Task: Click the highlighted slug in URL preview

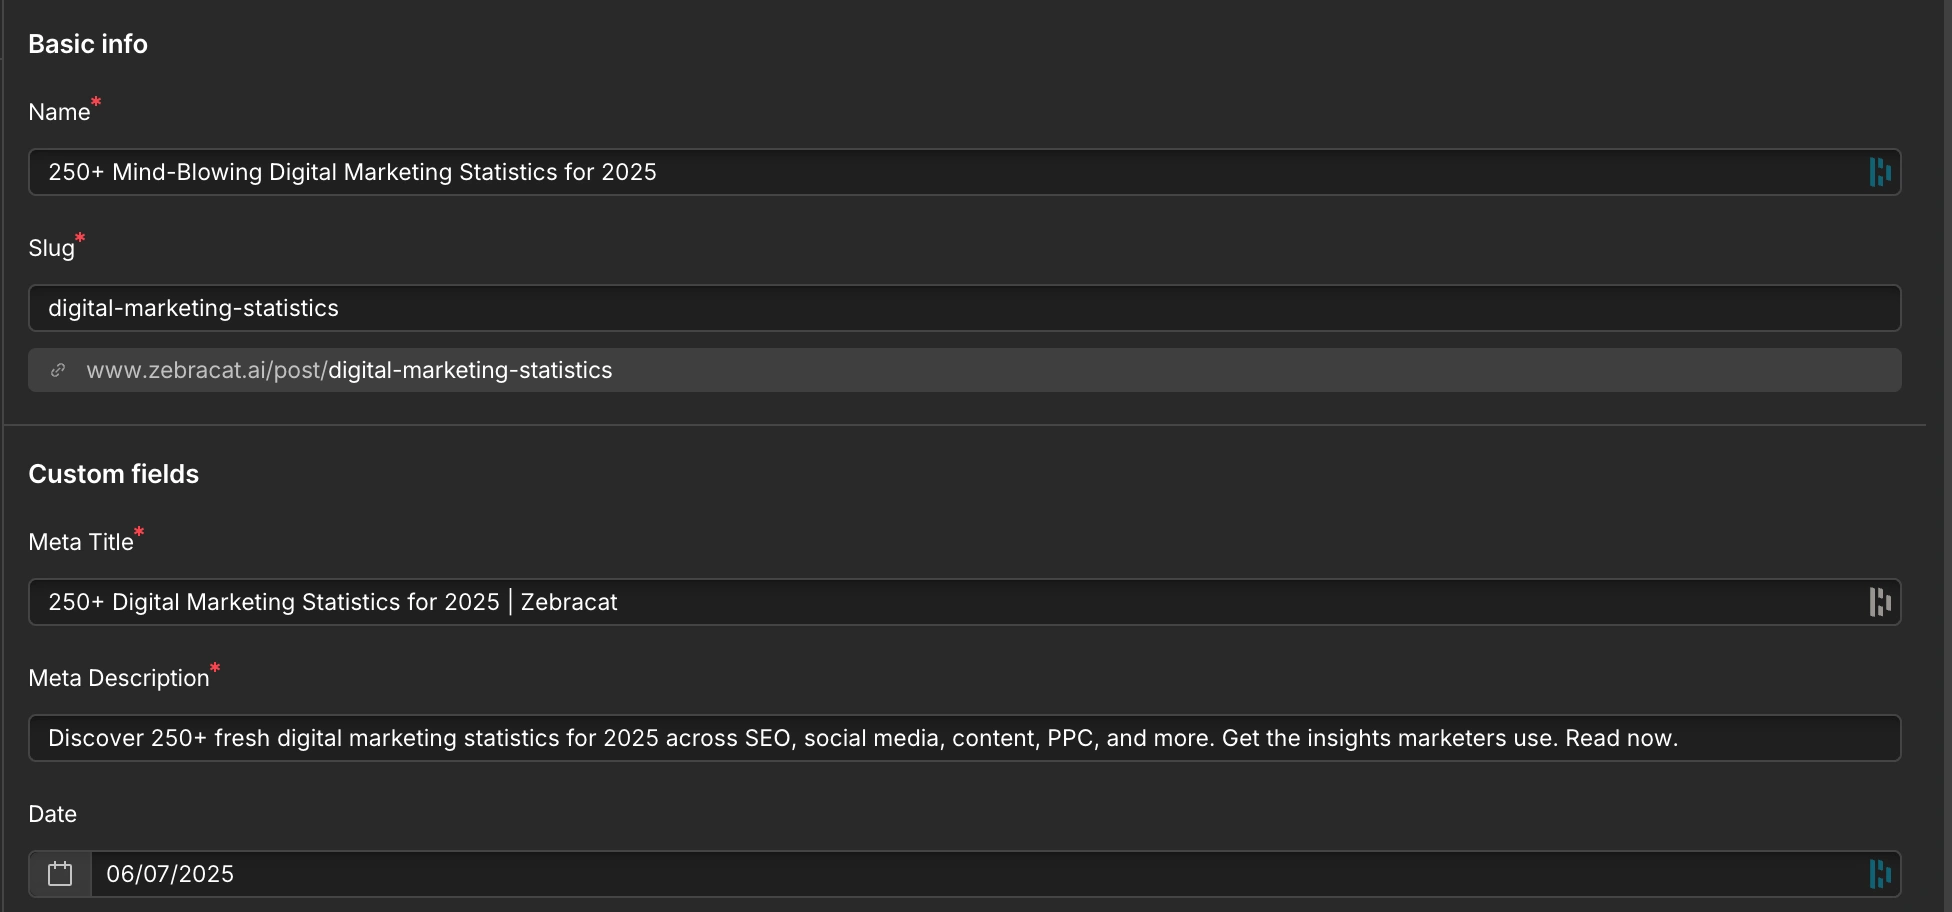Action: pos(470,370)
